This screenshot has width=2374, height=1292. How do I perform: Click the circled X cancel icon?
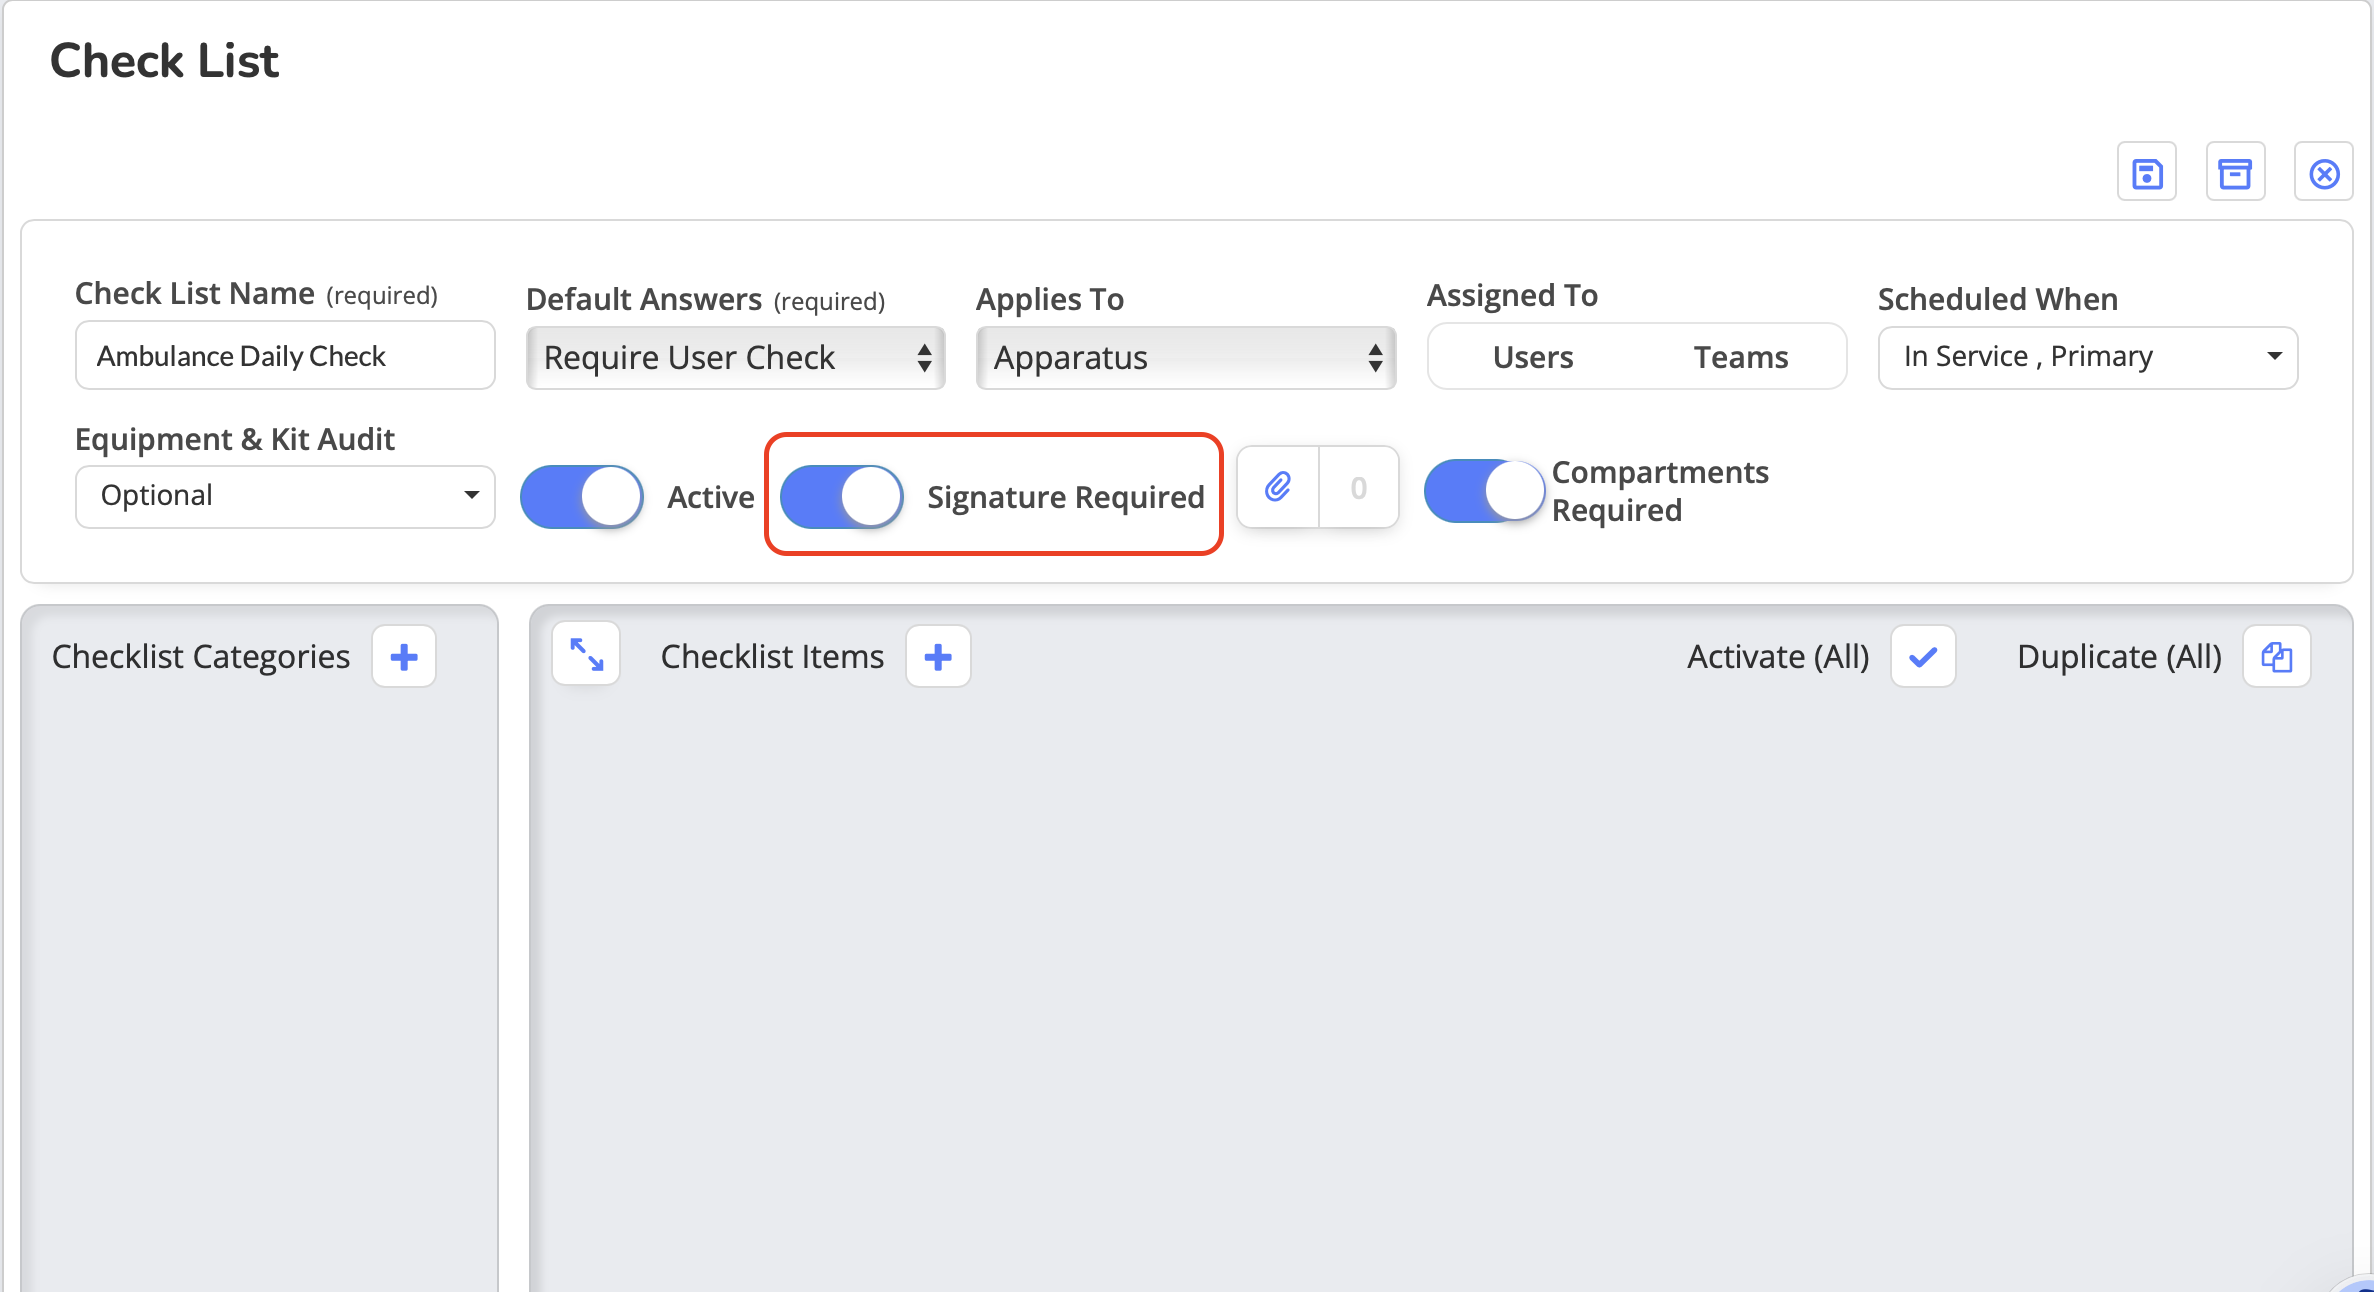point(2324,173)
